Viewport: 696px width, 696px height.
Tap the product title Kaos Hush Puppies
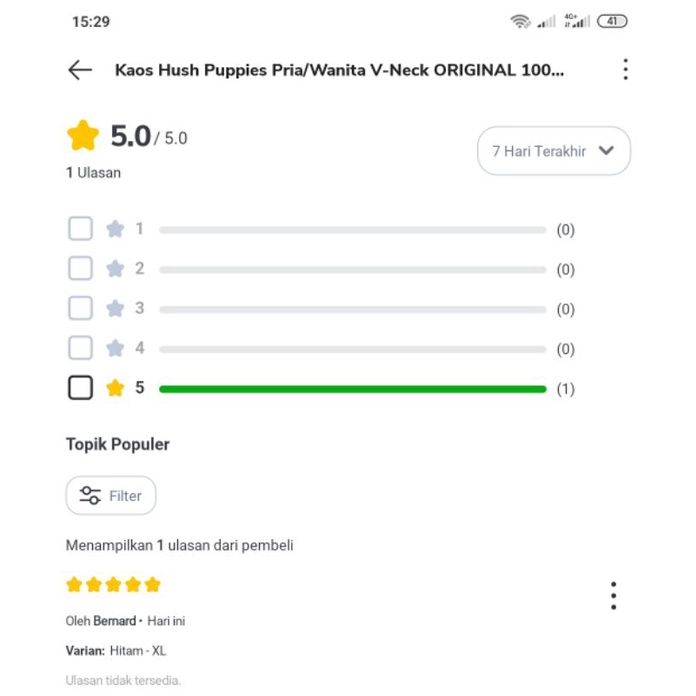click(339, 70)
